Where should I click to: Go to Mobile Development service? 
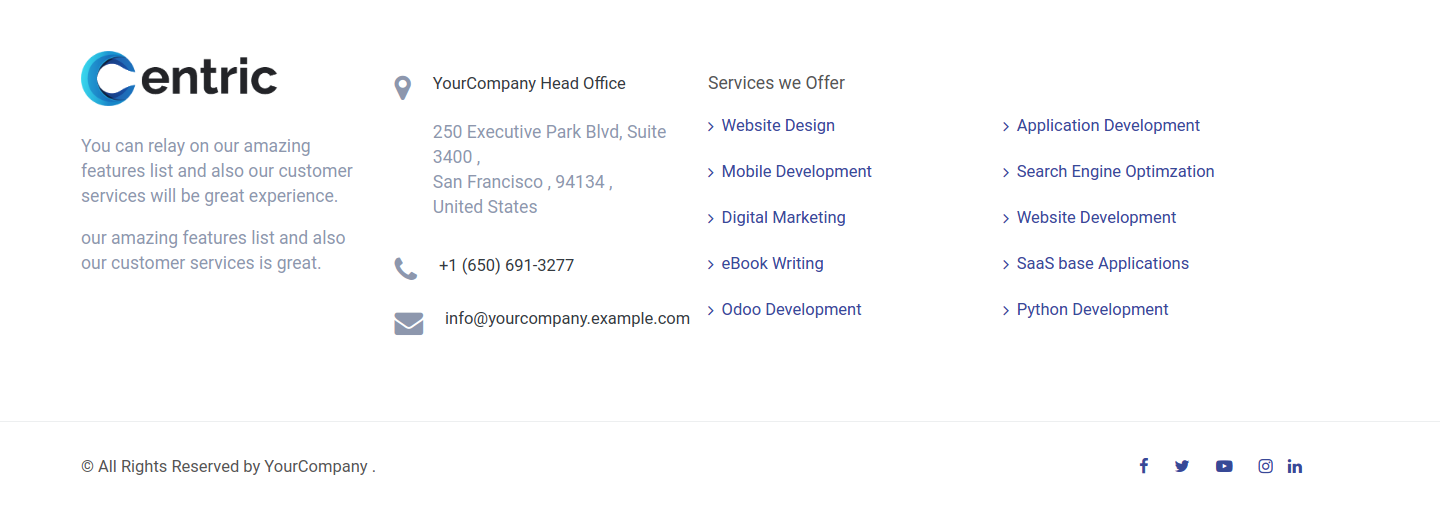pos(797,172)
